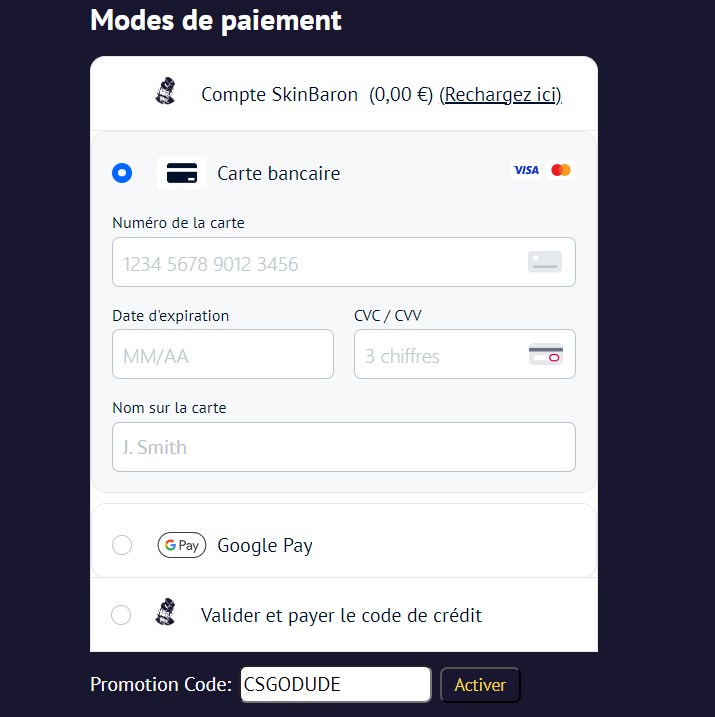Click the Date d'expiration input
Viewport: 715px width, 717px height.
coord(222,355)
